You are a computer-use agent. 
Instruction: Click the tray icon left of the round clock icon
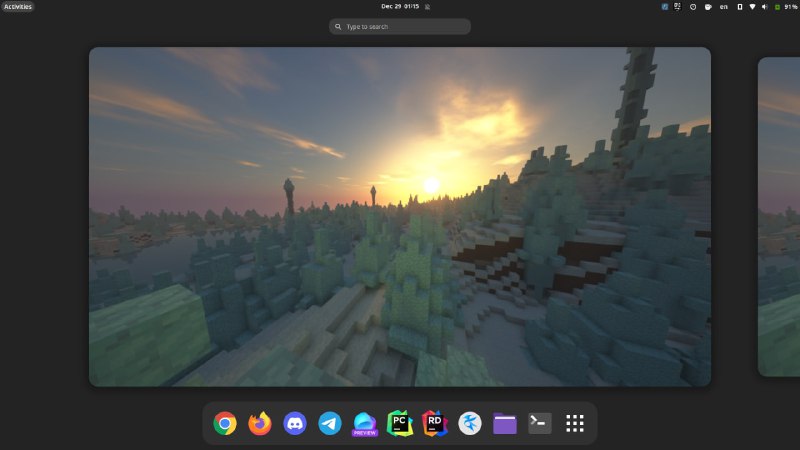click(678, 7)
